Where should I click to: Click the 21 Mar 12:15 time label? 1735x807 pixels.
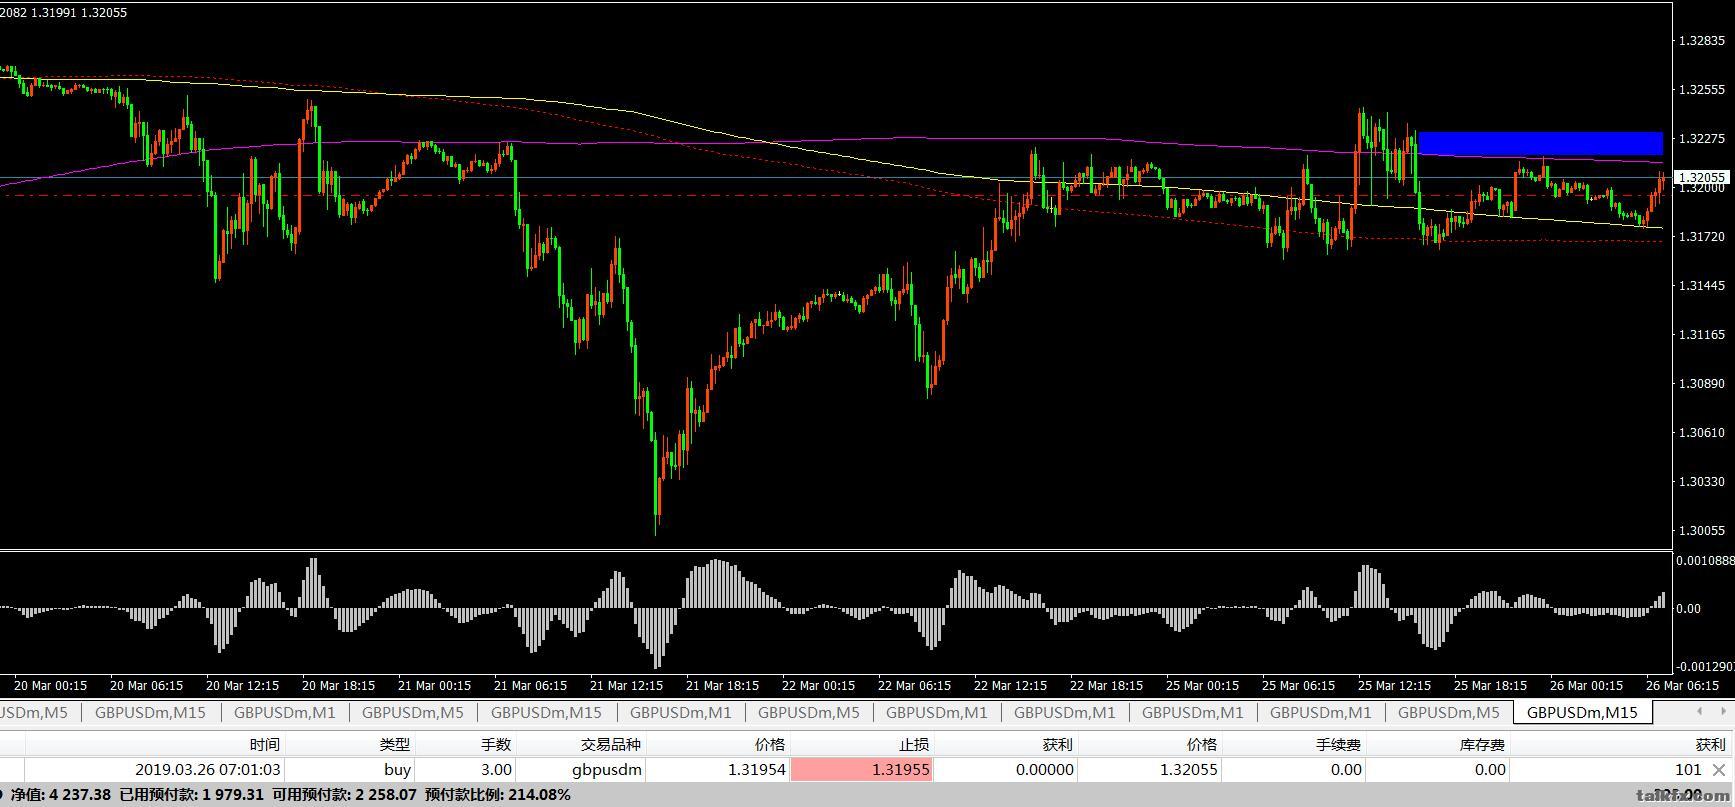click(626, 686)
